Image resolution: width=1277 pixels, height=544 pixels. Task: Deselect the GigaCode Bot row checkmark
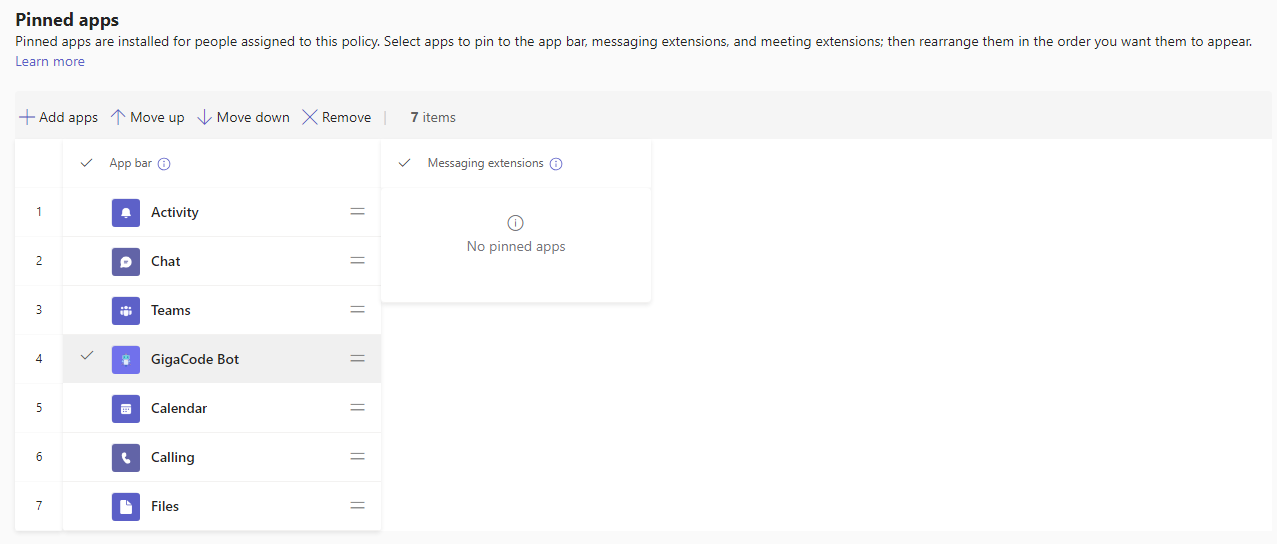(86, 356)
